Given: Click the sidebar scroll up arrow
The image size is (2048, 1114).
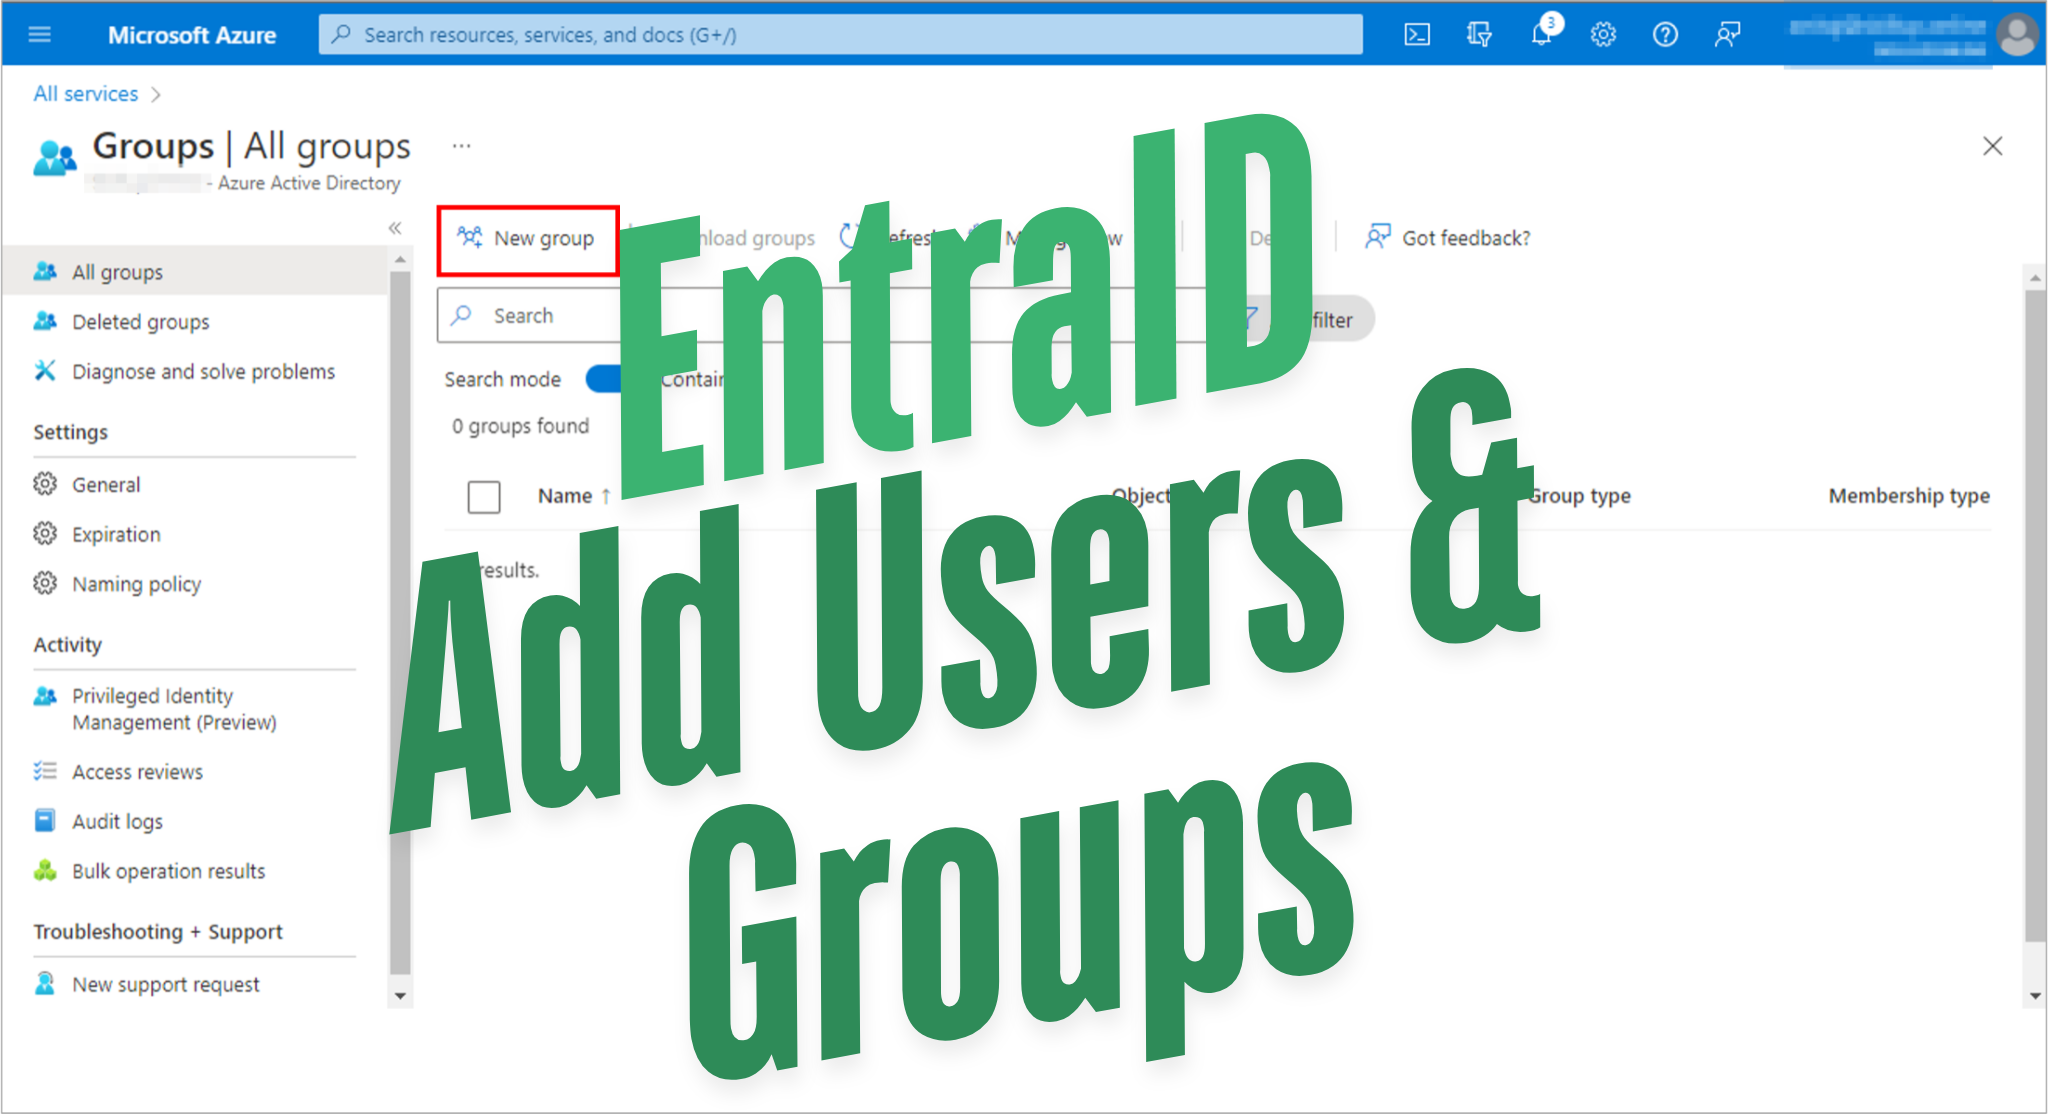Looking at the screenshot, I should (x=400, y=260).
